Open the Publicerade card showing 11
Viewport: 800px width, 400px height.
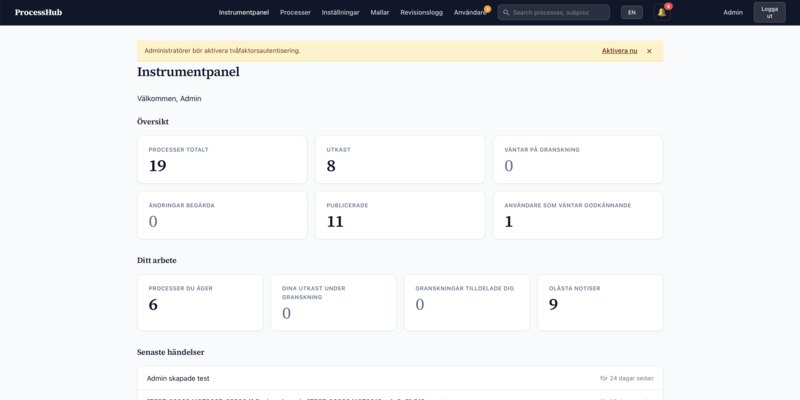(x=400, y=215)
